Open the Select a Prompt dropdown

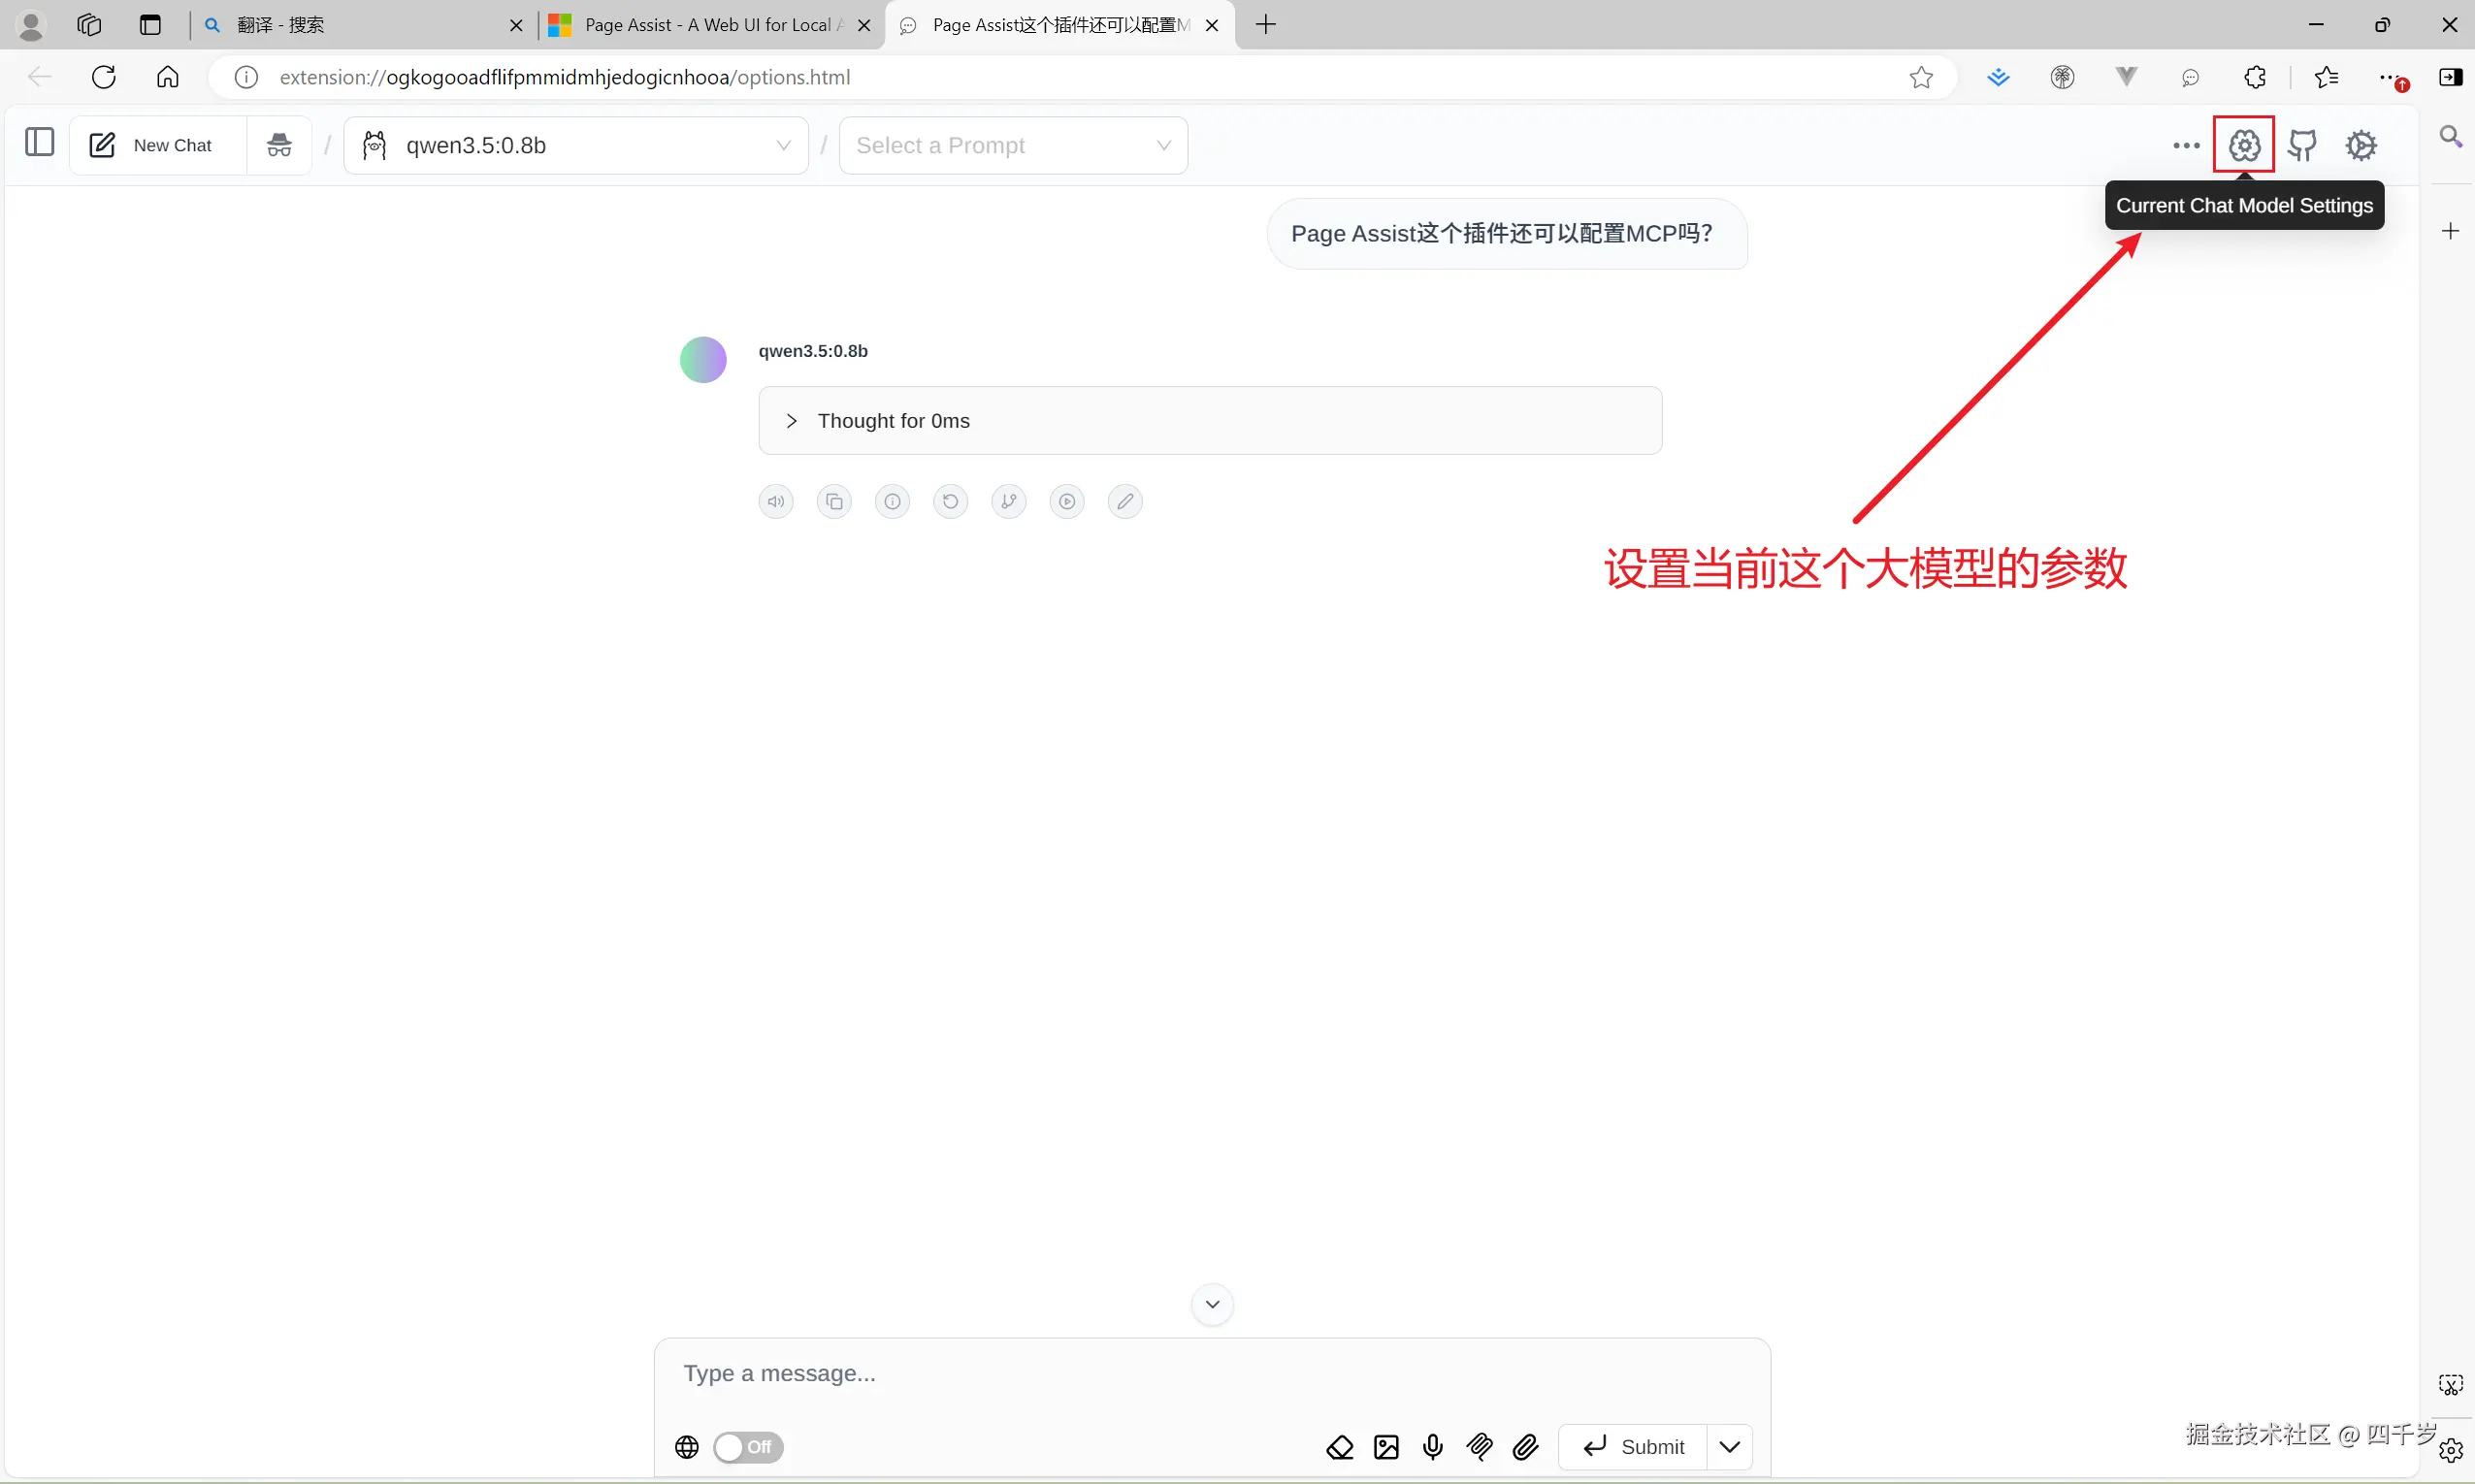[1012, 144]
